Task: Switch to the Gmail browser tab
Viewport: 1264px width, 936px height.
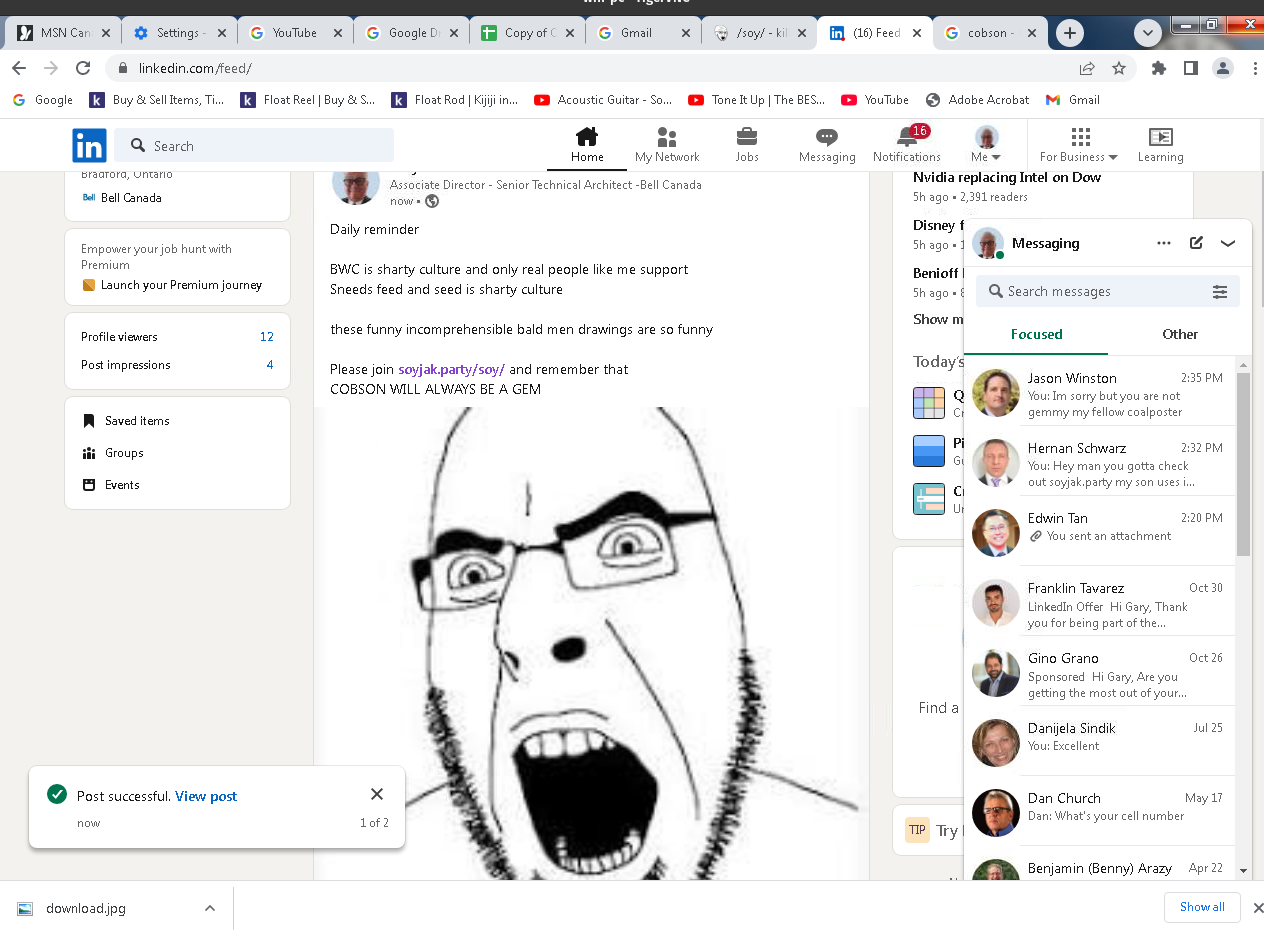Action: [644, 33]
